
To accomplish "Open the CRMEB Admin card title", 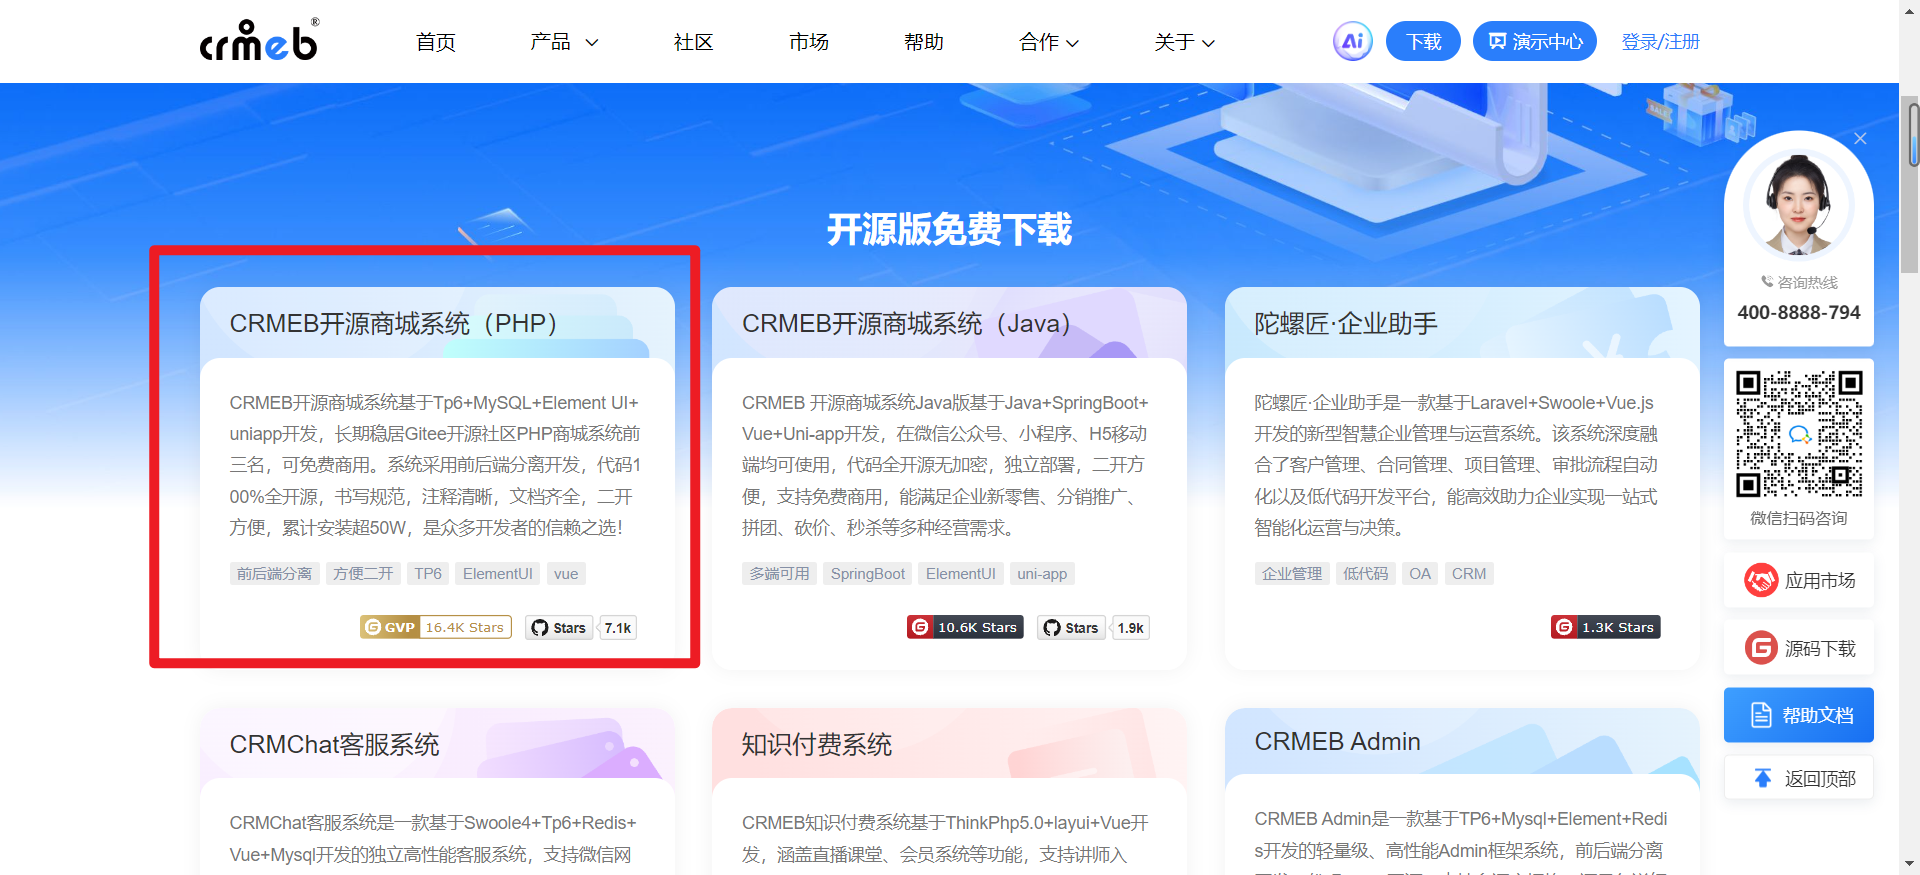I will (x=1337, y=741).
